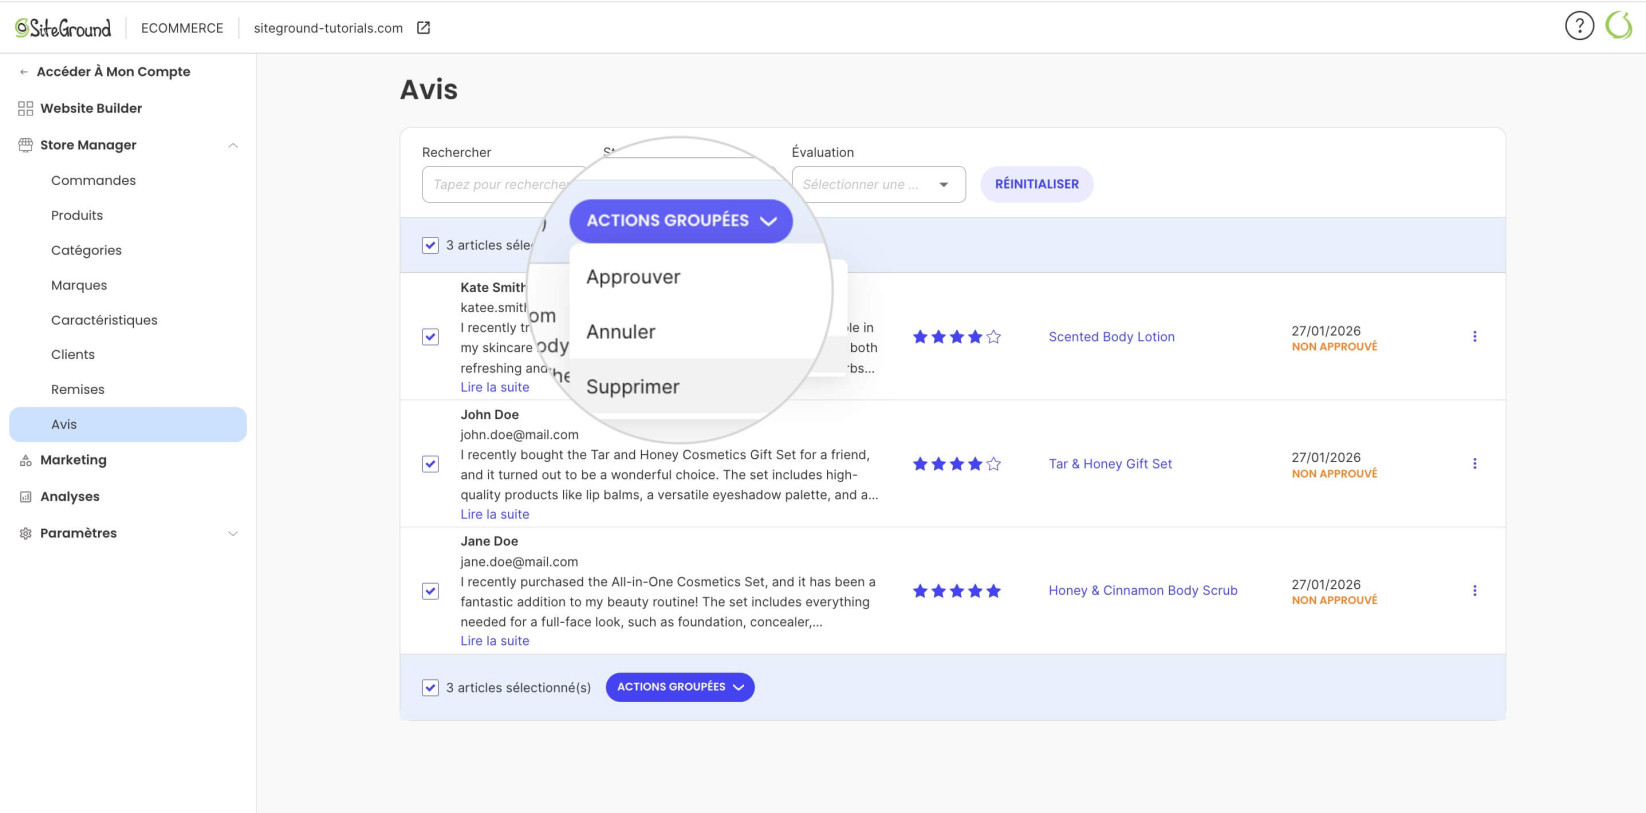The image size is (1646, 813).
Task: Open the help question mark icon
Action: coord(1579,26)
